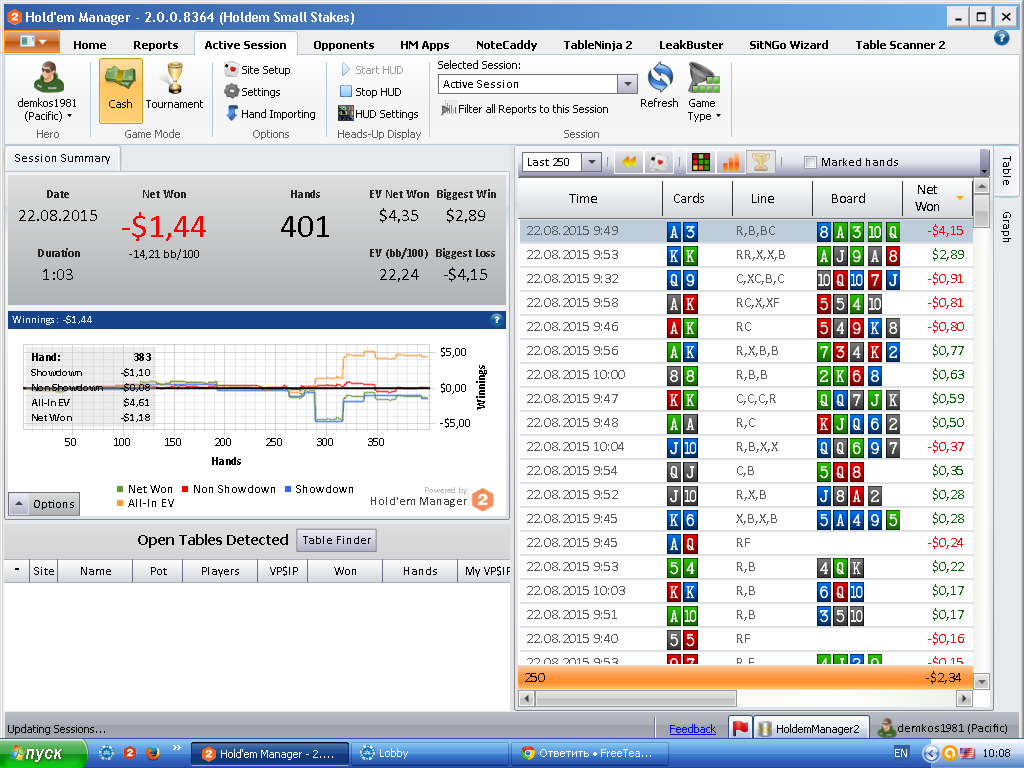
Task: Open the Windows Пуск start button
Action: point(43,754)
